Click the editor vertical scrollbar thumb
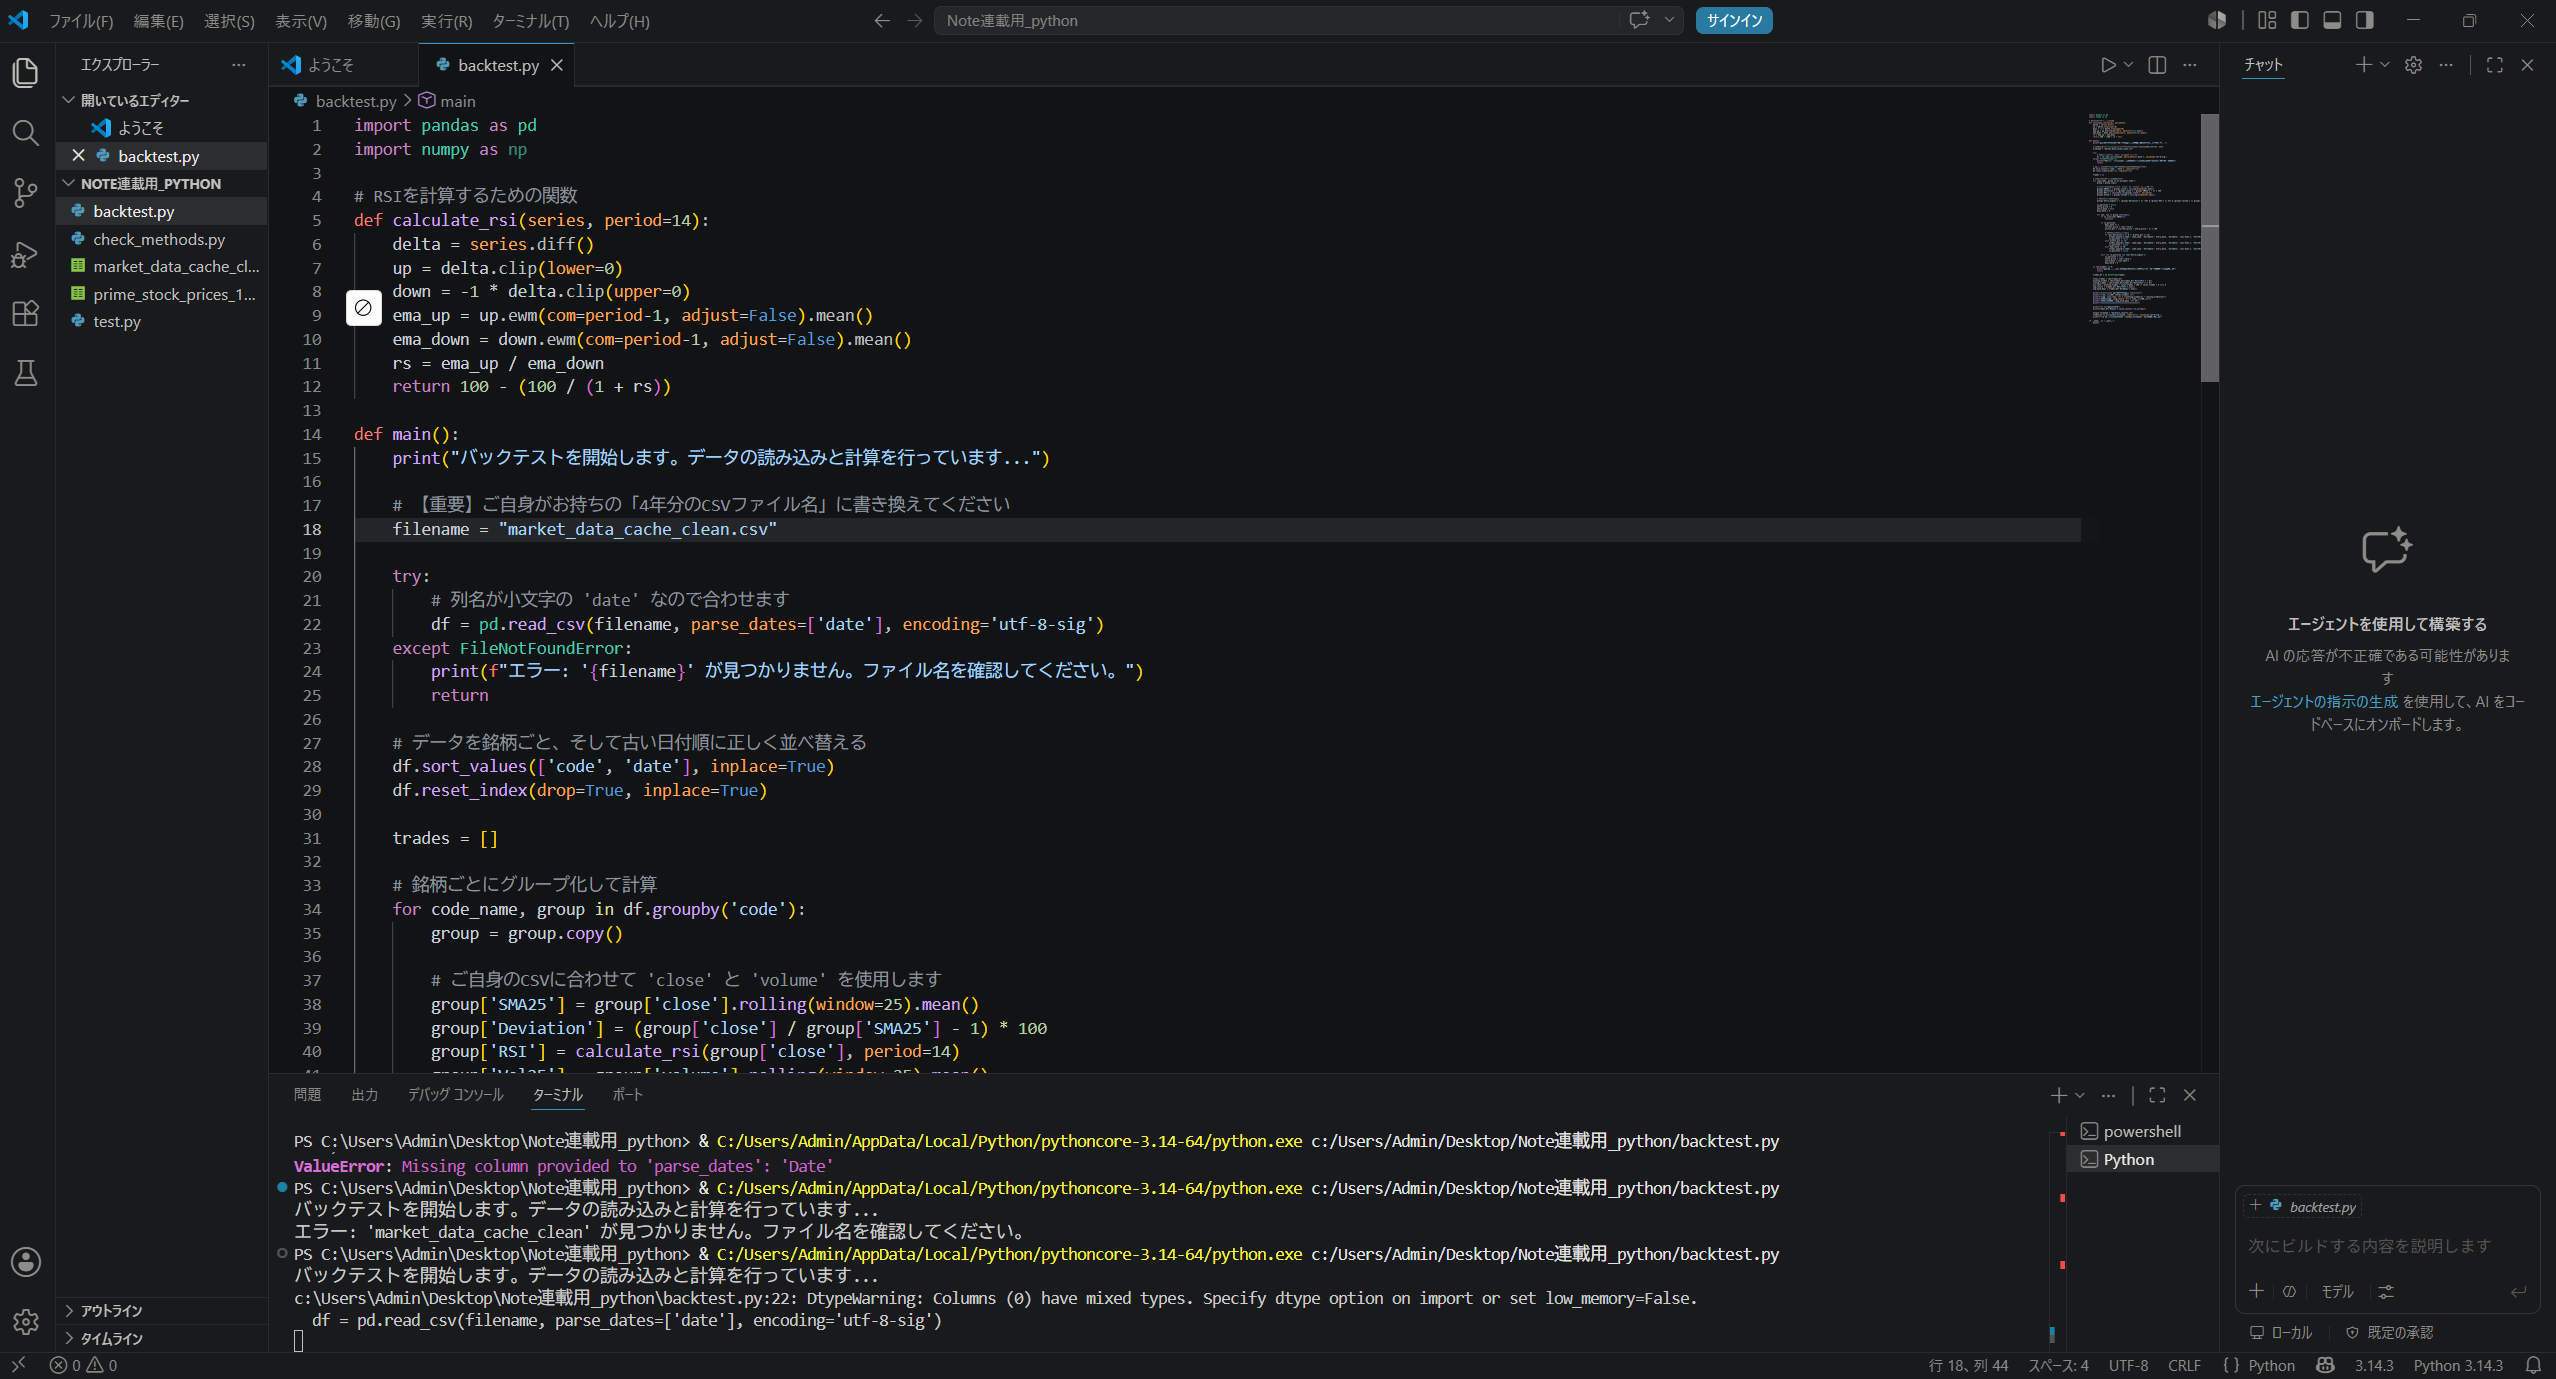 click(2210, 248)
